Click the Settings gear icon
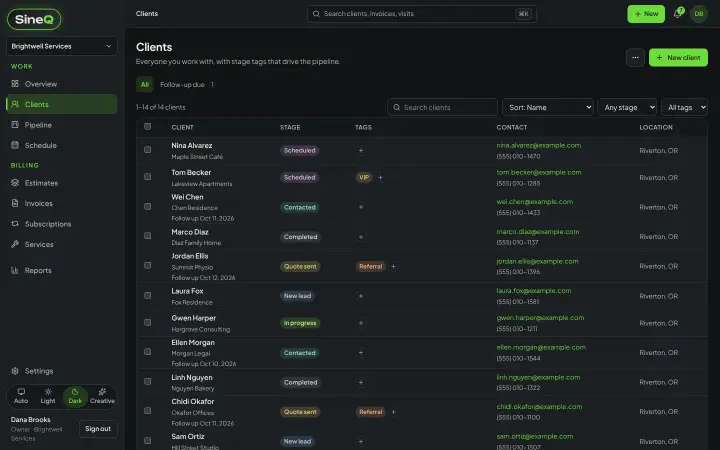The width and height of the screenshot is (720, 450). [15, 371]
